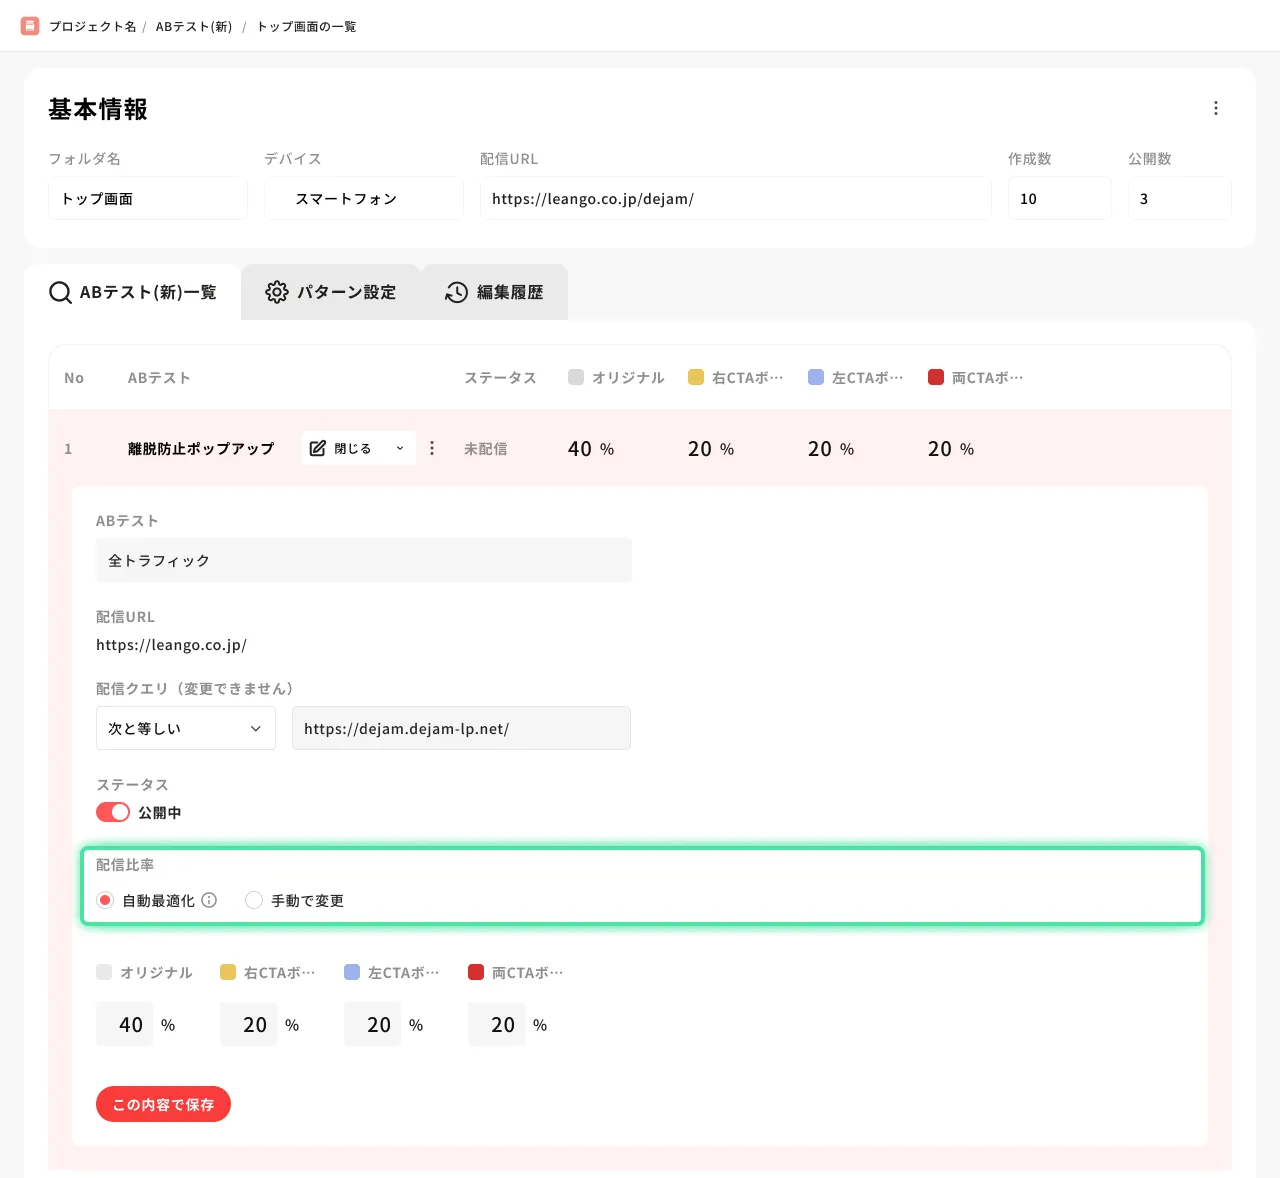Click the 作成数 field showing 10
Screen dimensions: 1280x1178
pos(1060,198)
